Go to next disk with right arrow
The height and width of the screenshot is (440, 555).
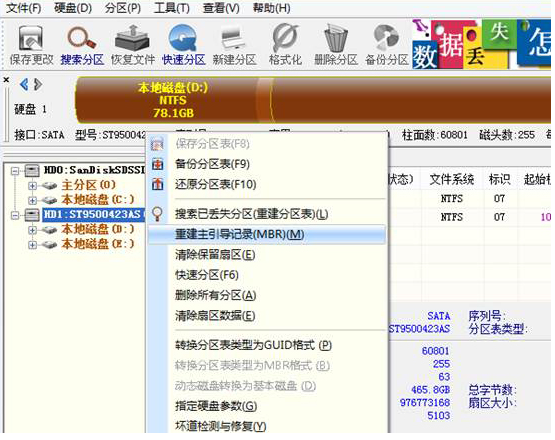(x=38, y=85)
